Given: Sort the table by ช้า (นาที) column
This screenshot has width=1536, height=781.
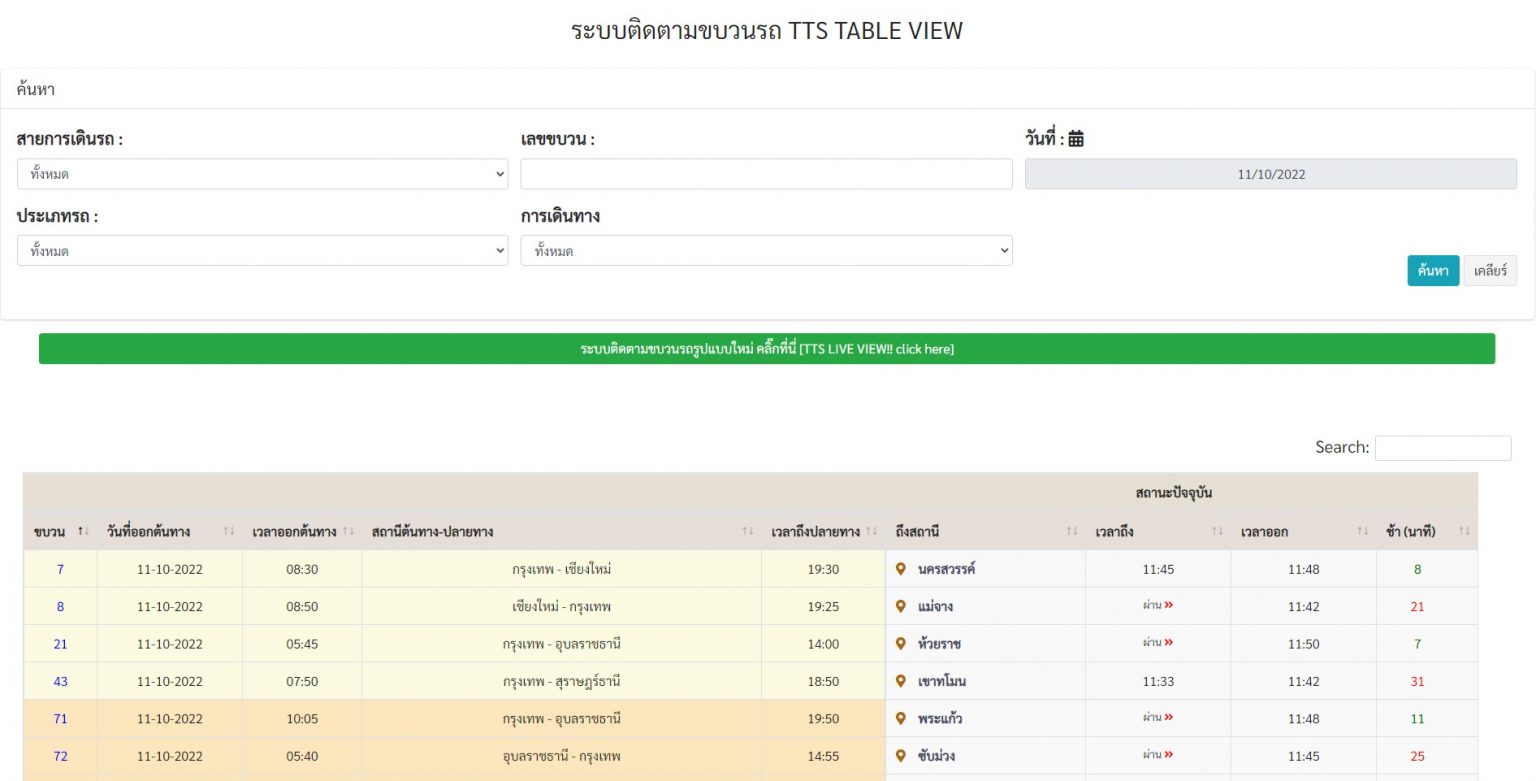Looking at the screenshot, I should coord(1466,531).
